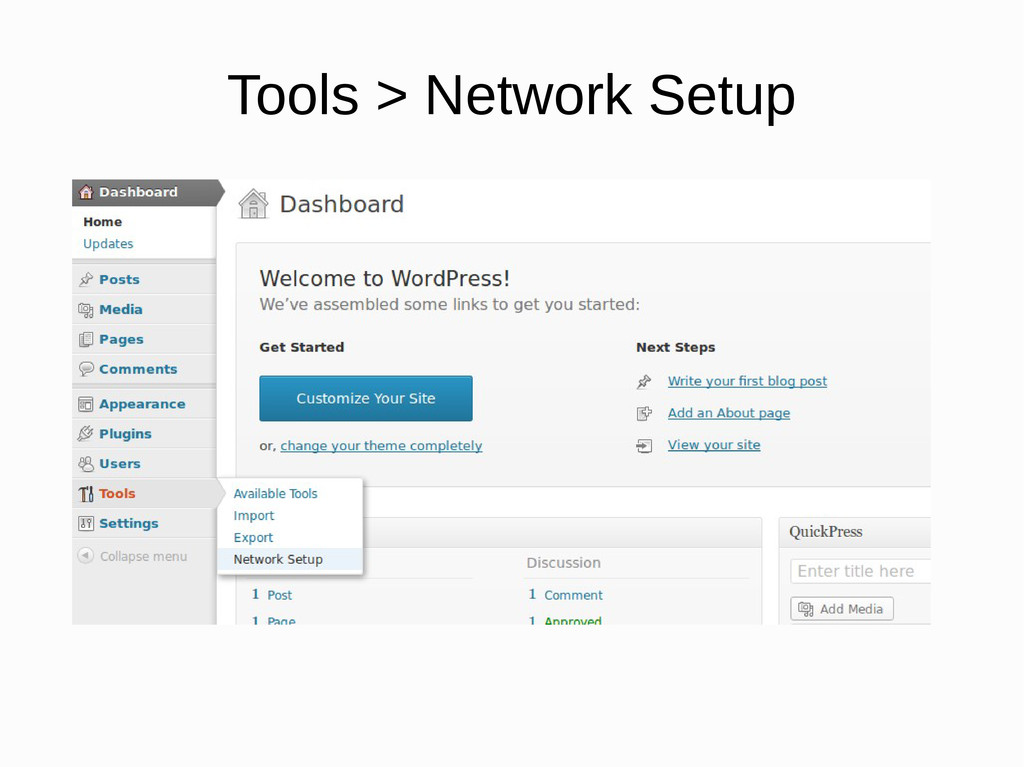This screenshot has width=1024, height=767.
Task: Click the Plugins plug icon
Action: coord(86,434)
